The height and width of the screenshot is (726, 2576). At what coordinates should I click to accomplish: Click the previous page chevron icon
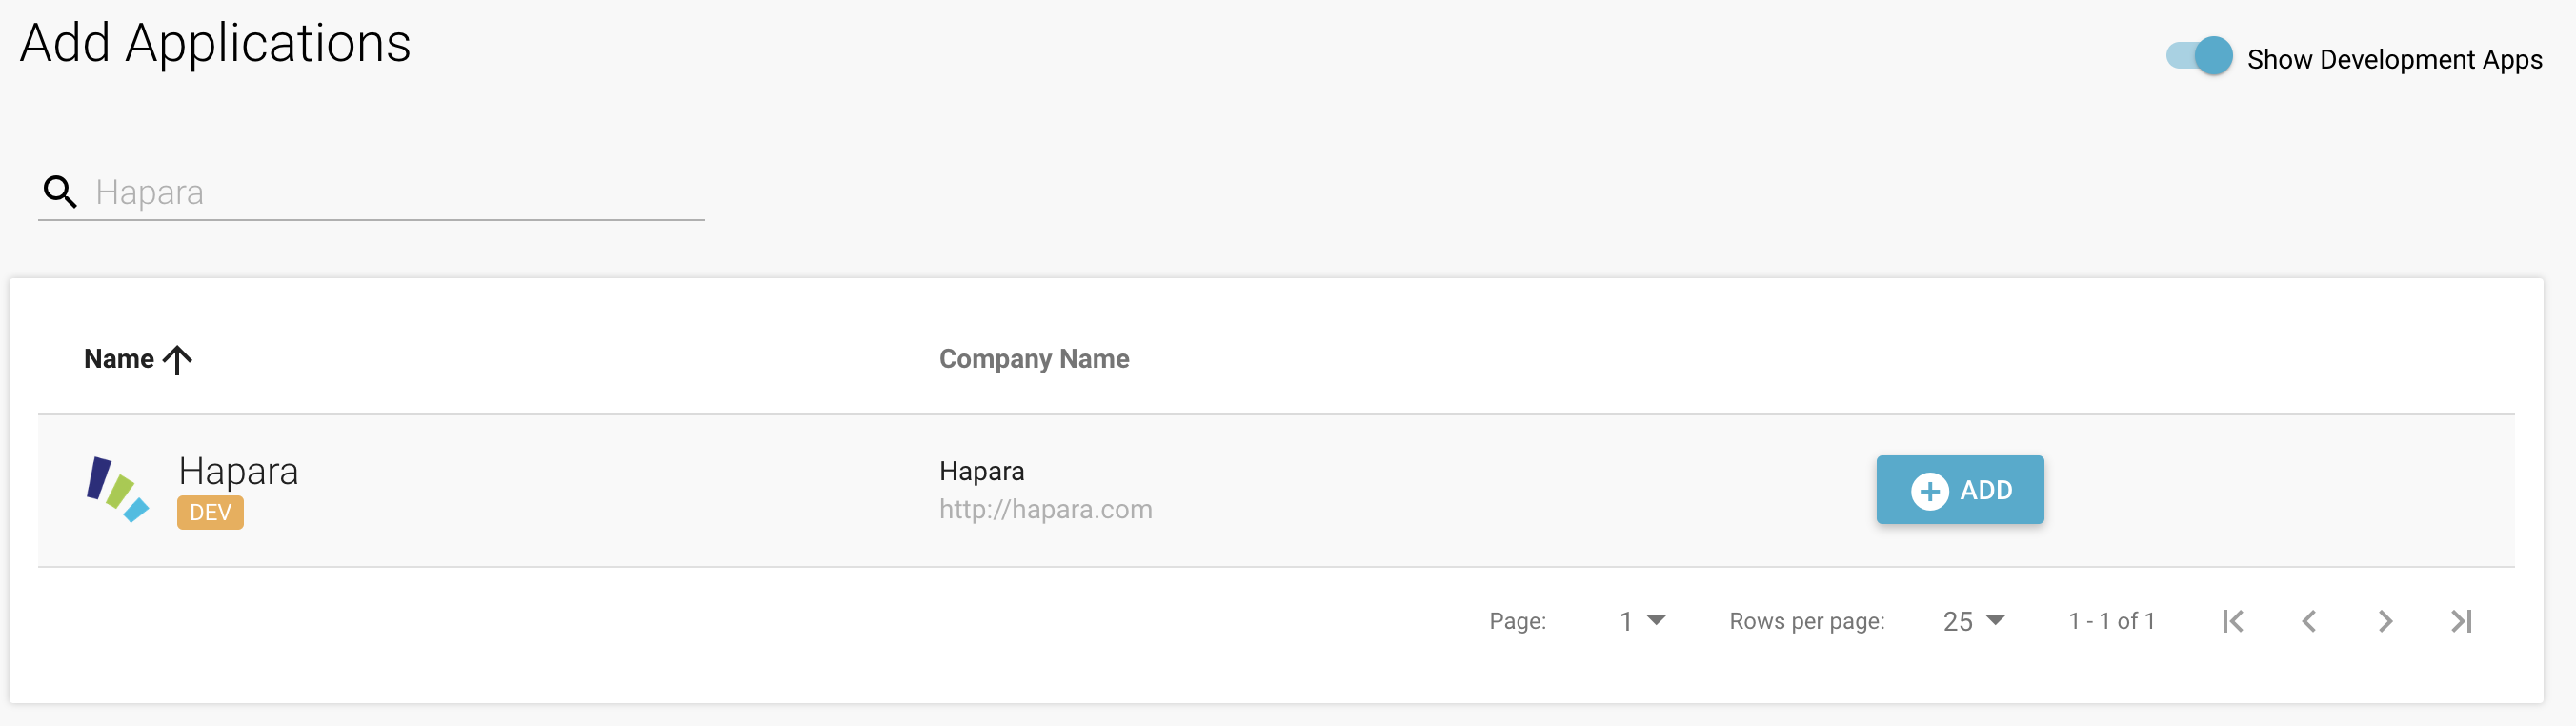tap(2310, 621)
